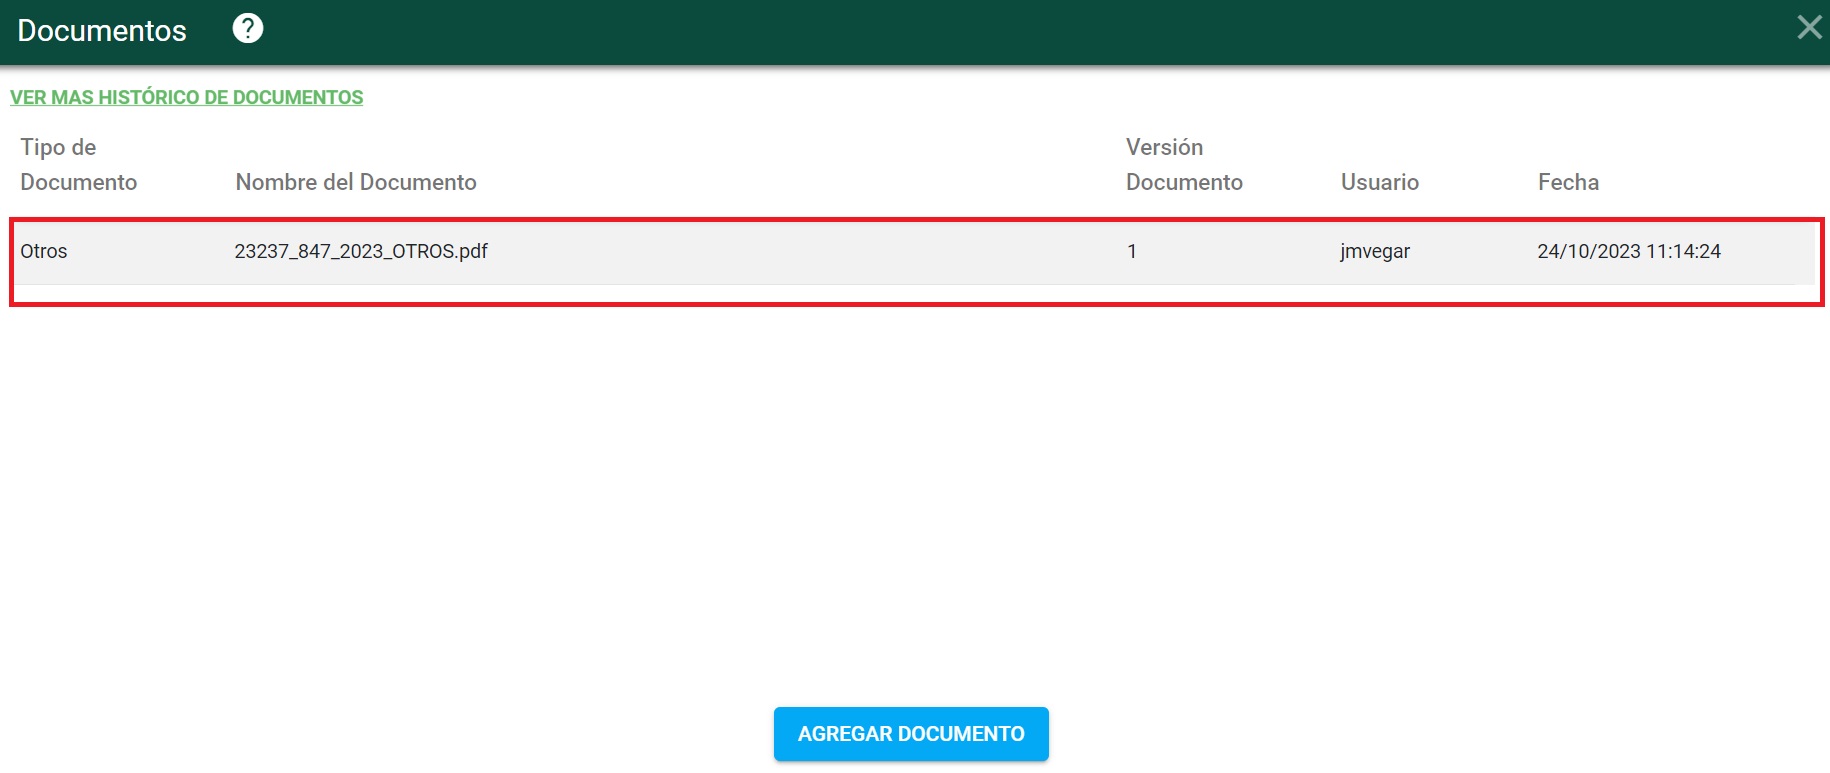
Task: Click Usuario column header
Action: pos(1380,182)
